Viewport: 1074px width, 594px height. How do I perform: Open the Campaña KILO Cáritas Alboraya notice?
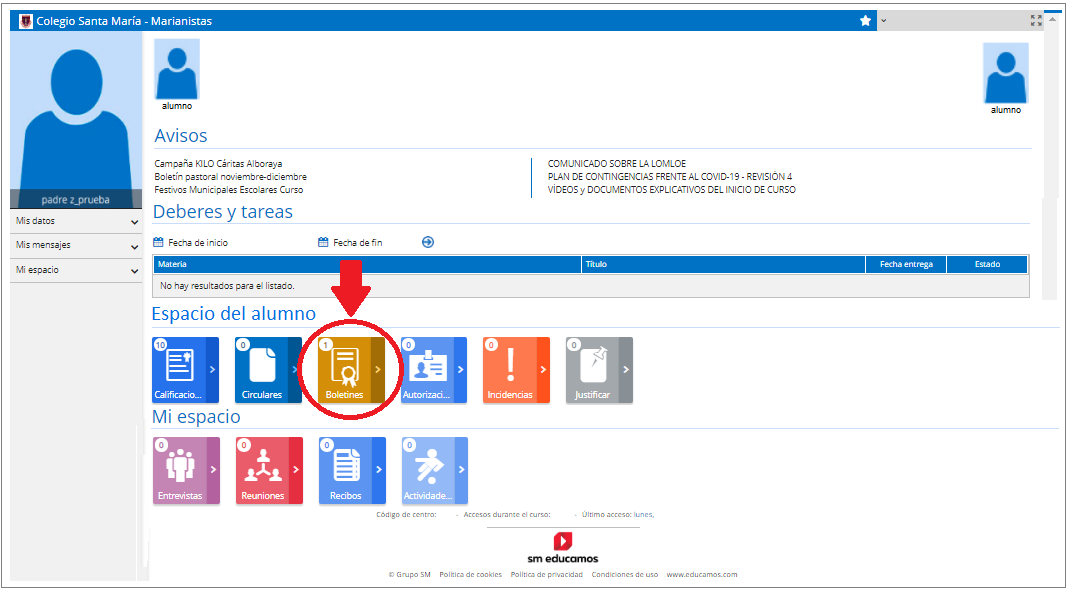tap(217, 164)
